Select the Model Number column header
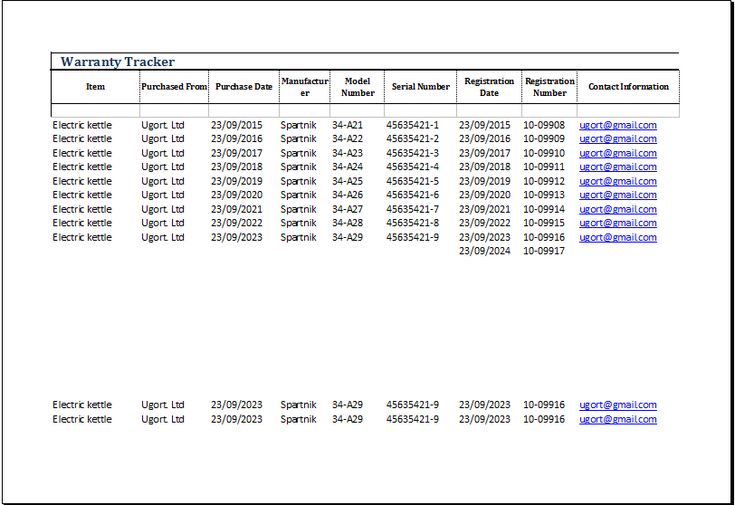 357,87
